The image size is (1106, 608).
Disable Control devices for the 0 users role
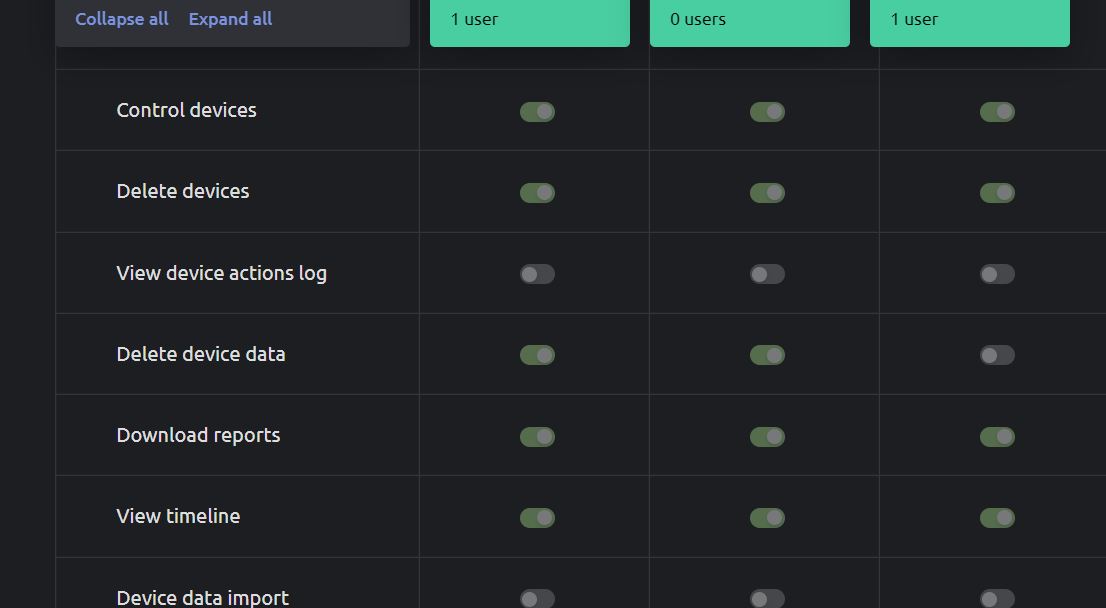click(767, 112)
